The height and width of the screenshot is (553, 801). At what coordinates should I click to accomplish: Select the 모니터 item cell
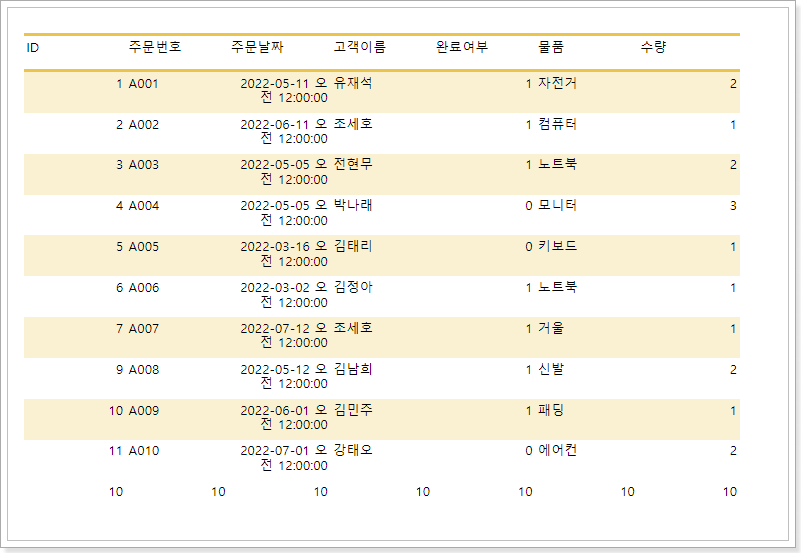pos(557,206)
